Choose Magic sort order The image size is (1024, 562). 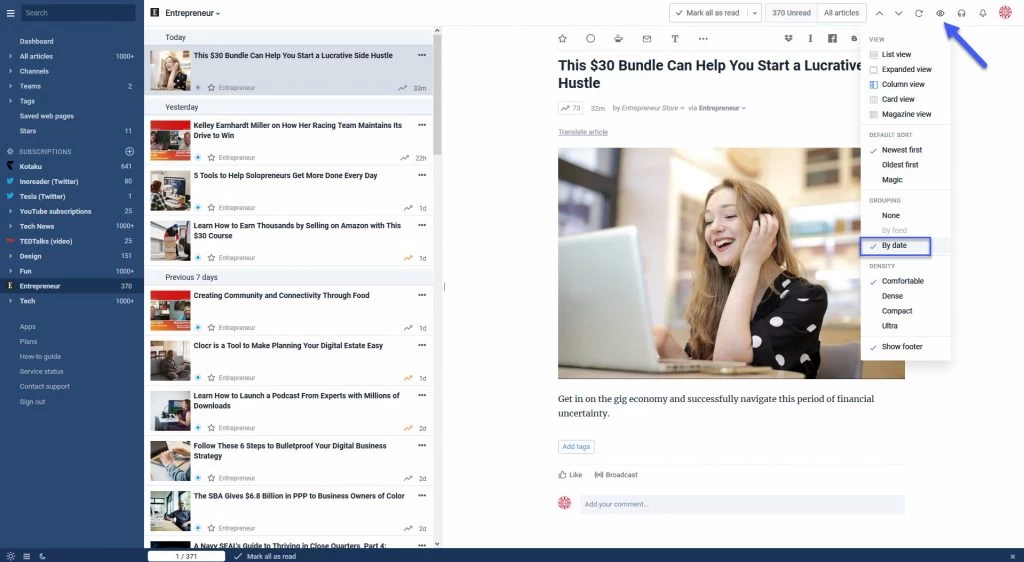click(x=892, y=180)
